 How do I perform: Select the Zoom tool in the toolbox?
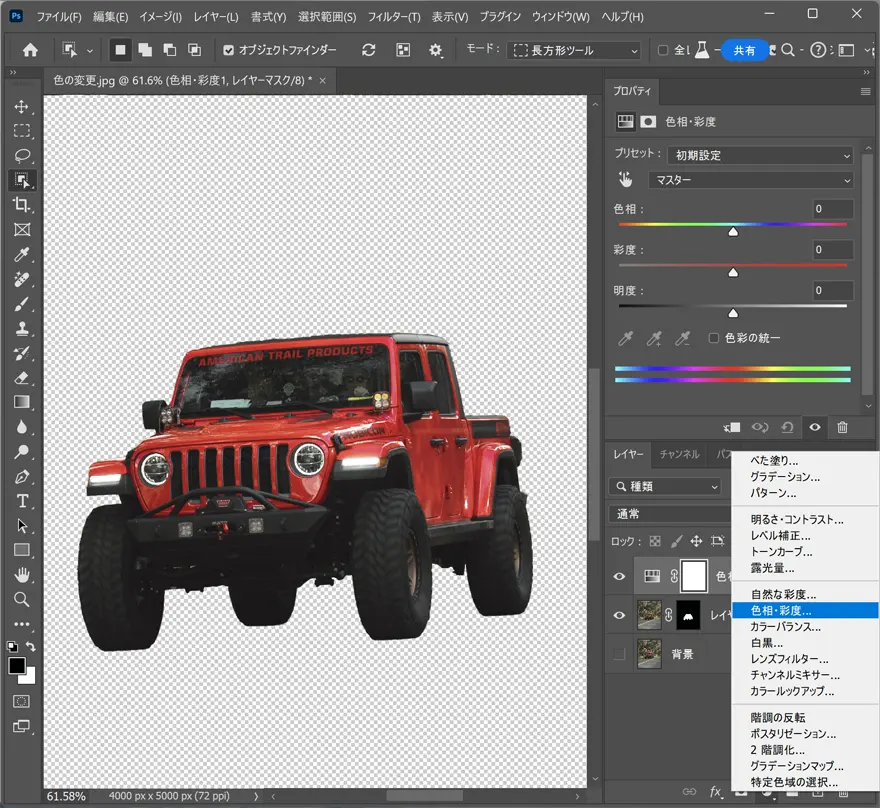[x=22, y=599]
